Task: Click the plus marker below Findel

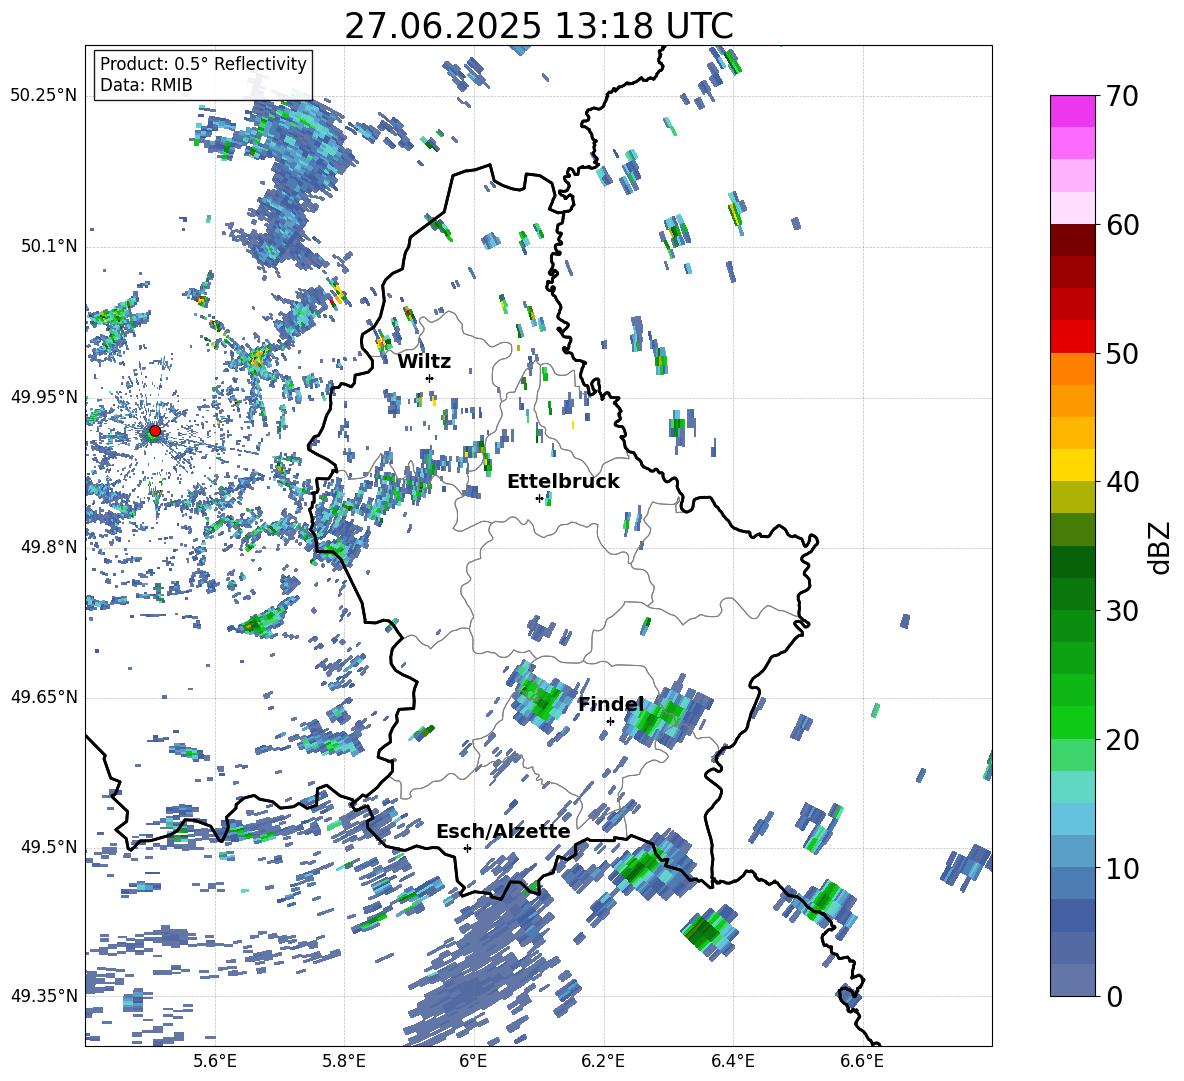Action: click(610, 722)
